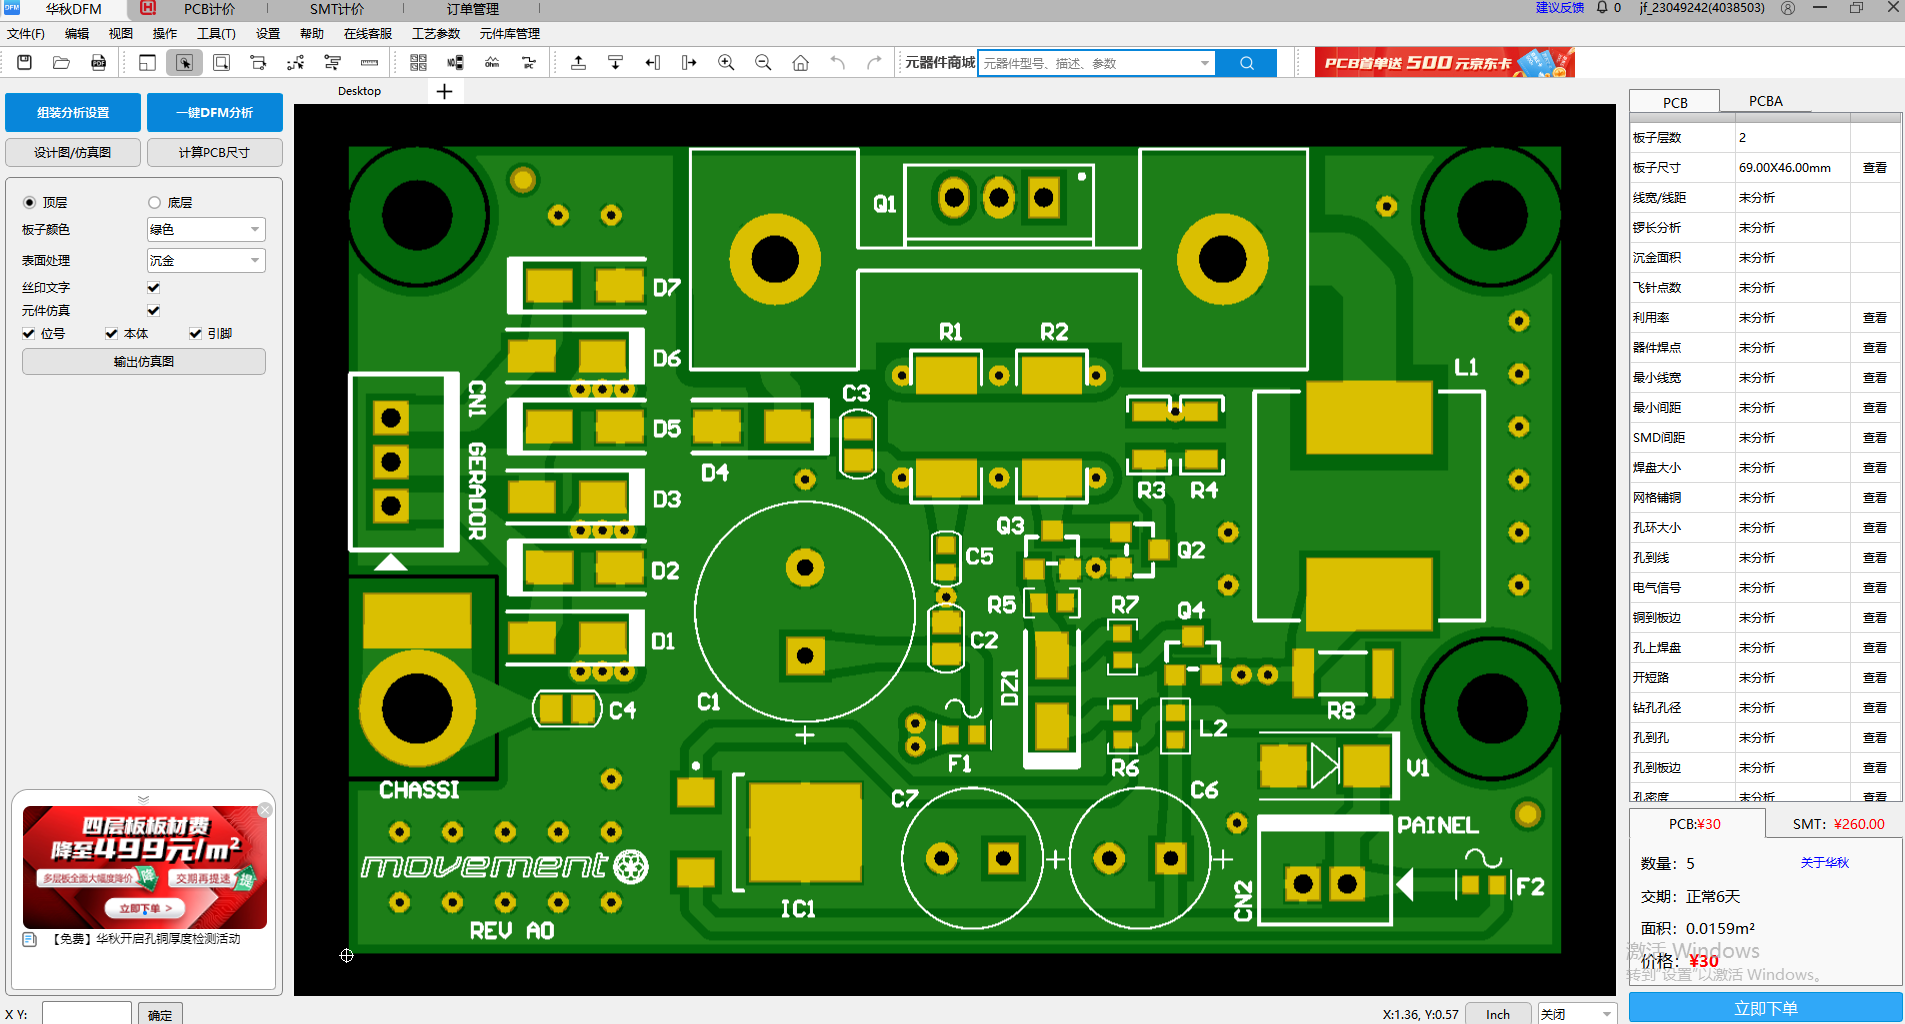The height and width of the screenshot is (1024, 1905).
Task: Click the save file icon
Action: (x=25, y=63)
